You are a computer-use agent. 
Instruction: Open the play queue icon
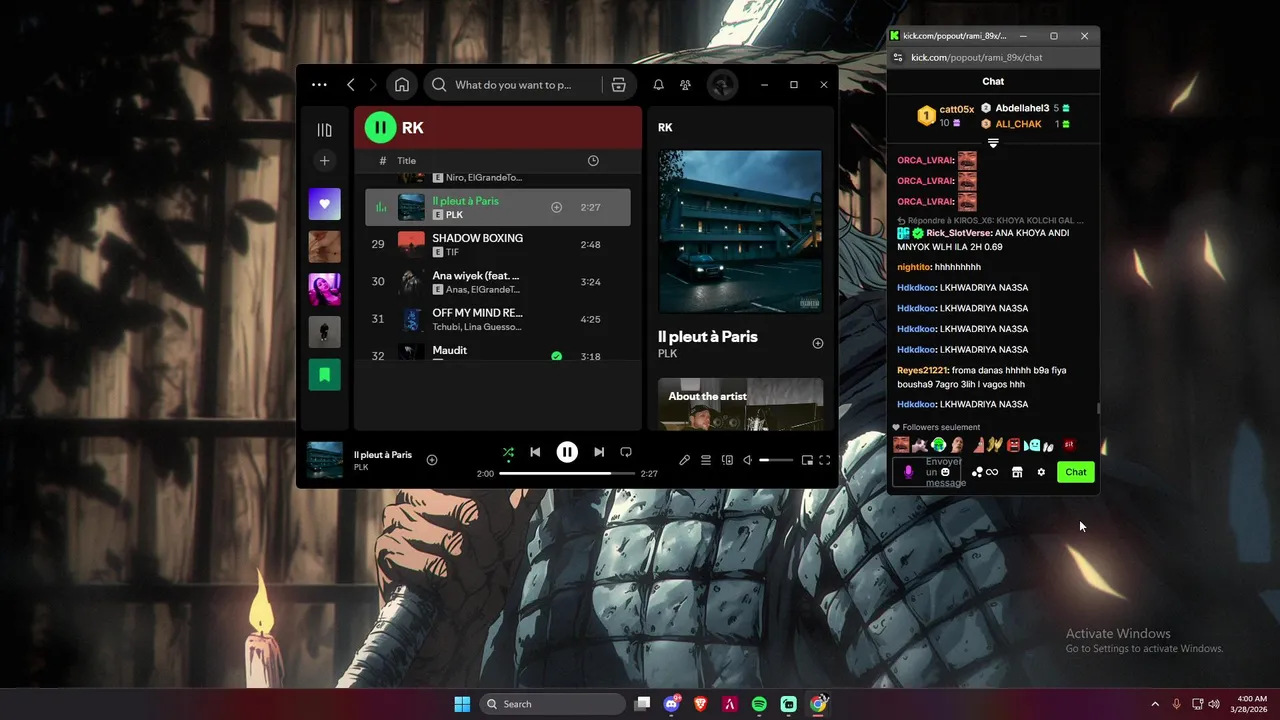click(706, 460)
